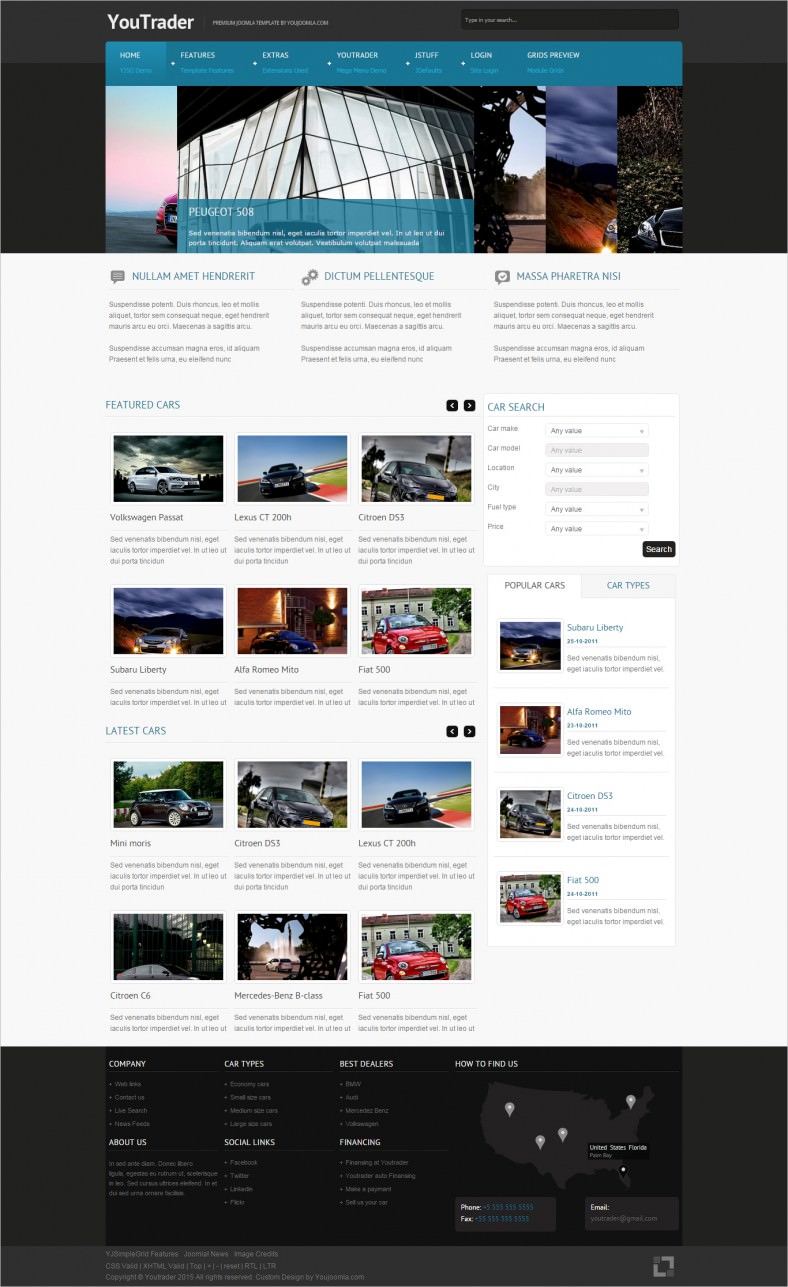The width and height of the screenshot is (788, 1287).
Task: Go to next Latest Cars slide
Action: 470,731
